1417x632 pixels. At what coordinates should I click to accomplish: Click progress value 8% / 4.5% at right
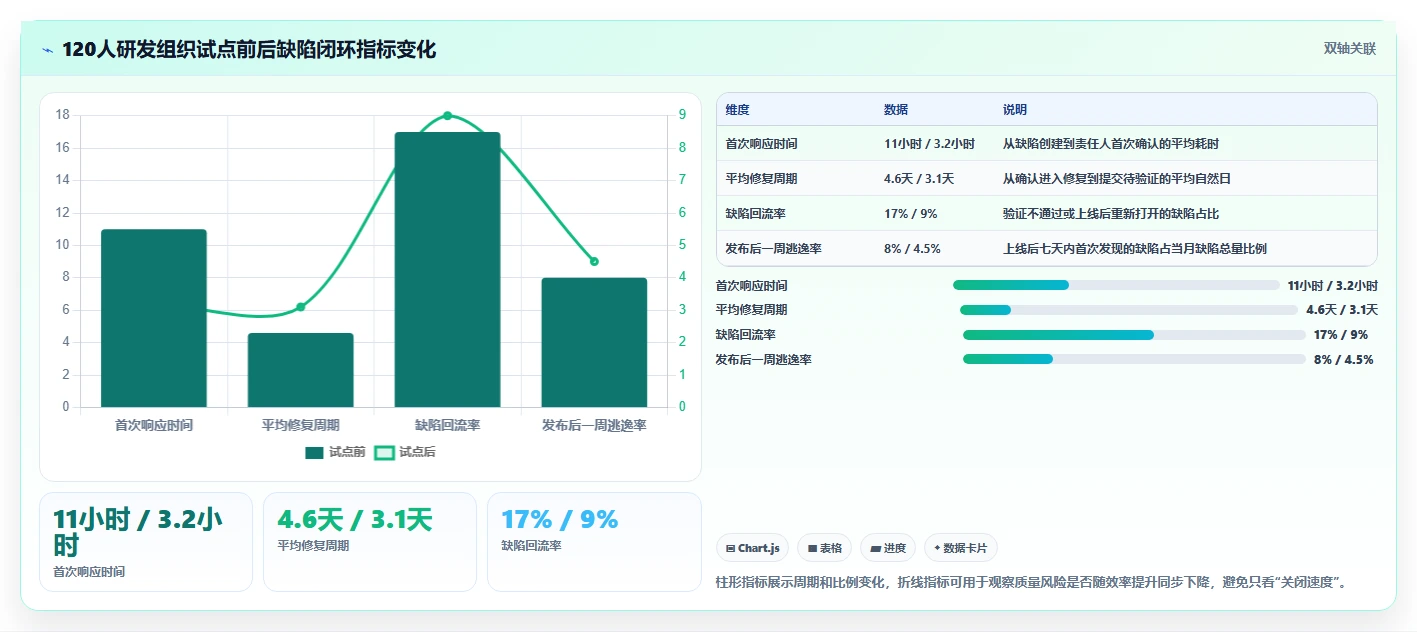[1343, 359]
